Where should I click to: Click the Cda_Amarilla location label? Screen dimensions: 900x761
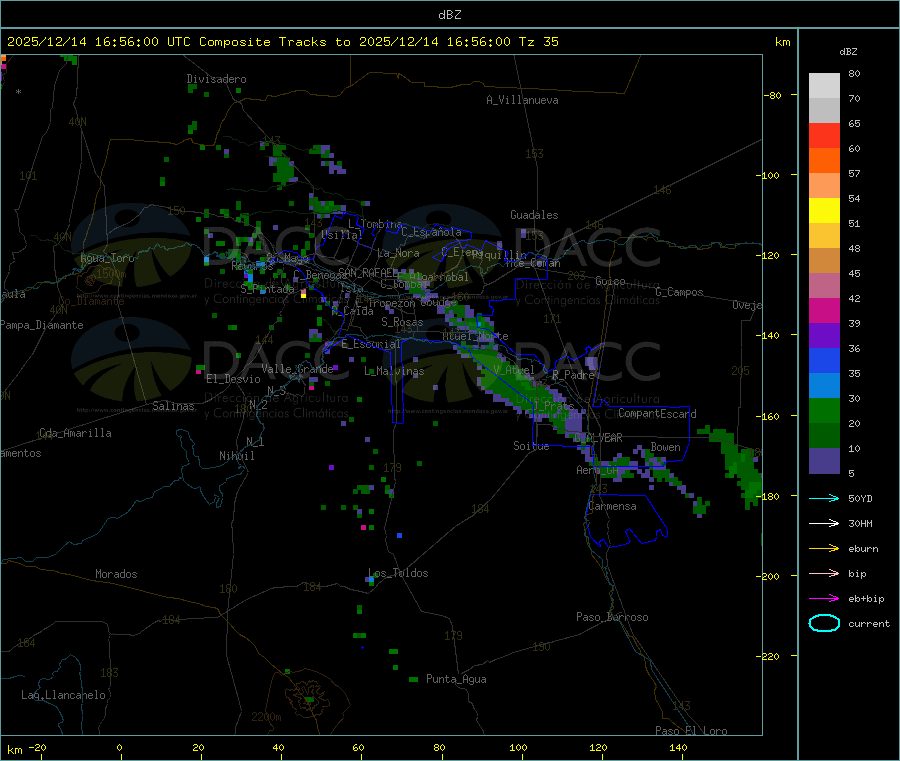tap(75, 433)
